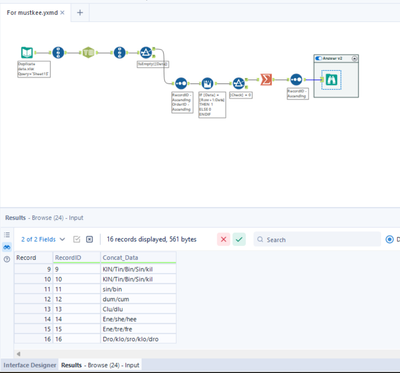Select the Data radio button in Results

(389, 239)
